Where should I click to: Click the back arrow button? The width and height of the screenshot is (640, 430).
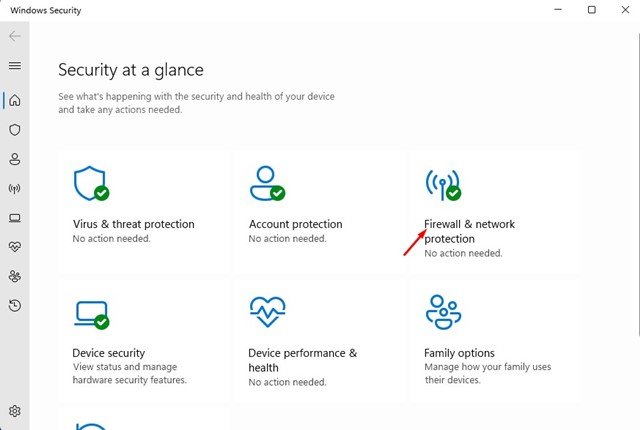15,36
